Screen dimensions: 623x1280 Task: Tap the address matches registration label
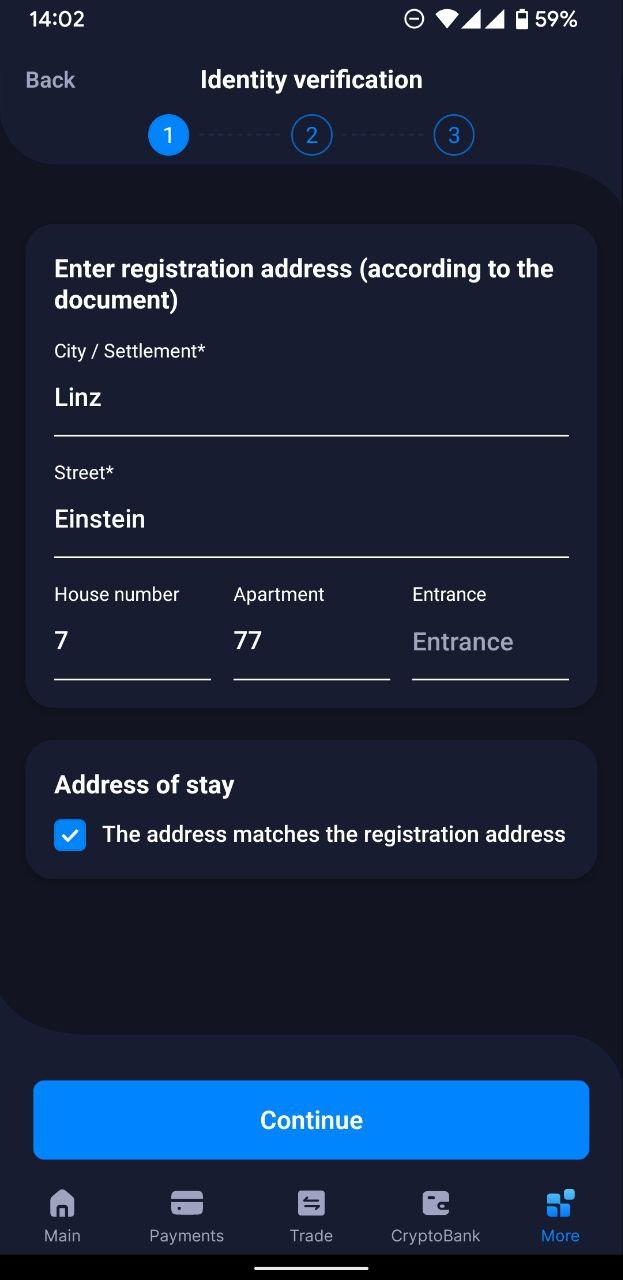pos(334,834)
